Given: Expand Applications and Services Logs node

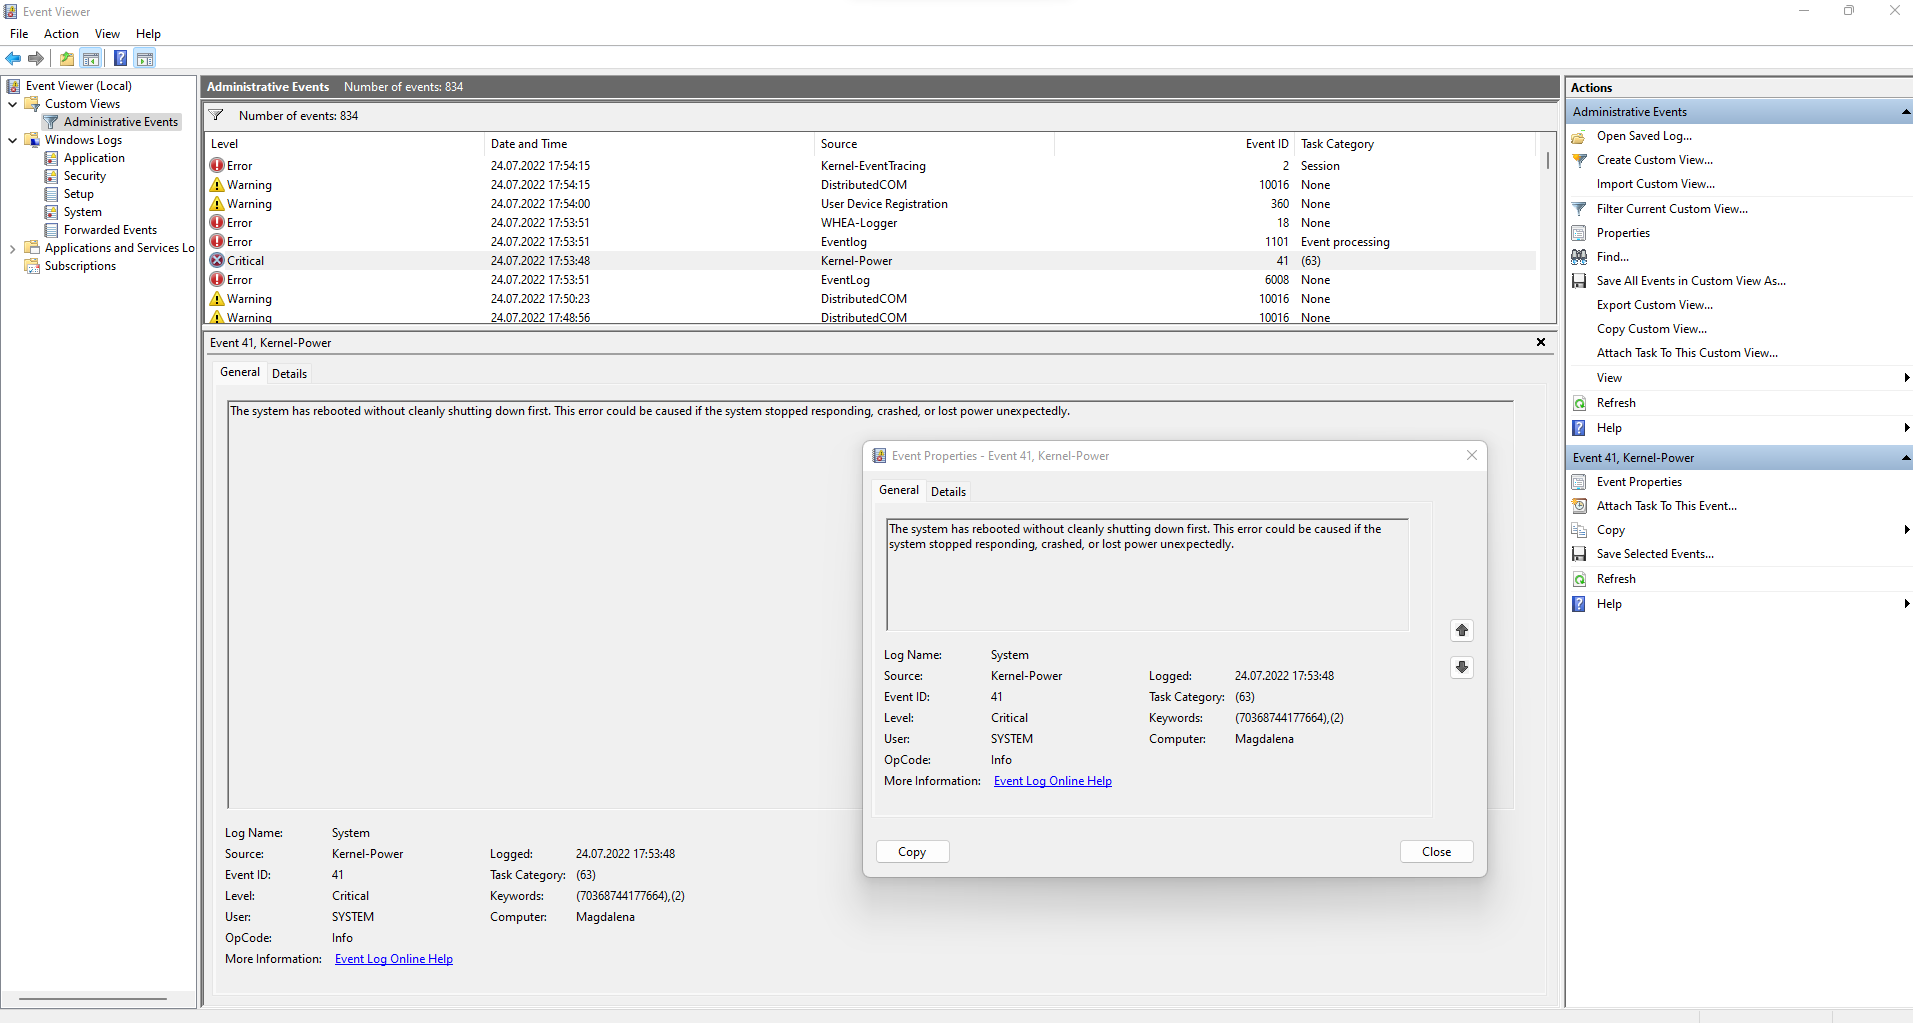Looking at the screenshot, I should [x=12, y=248].
